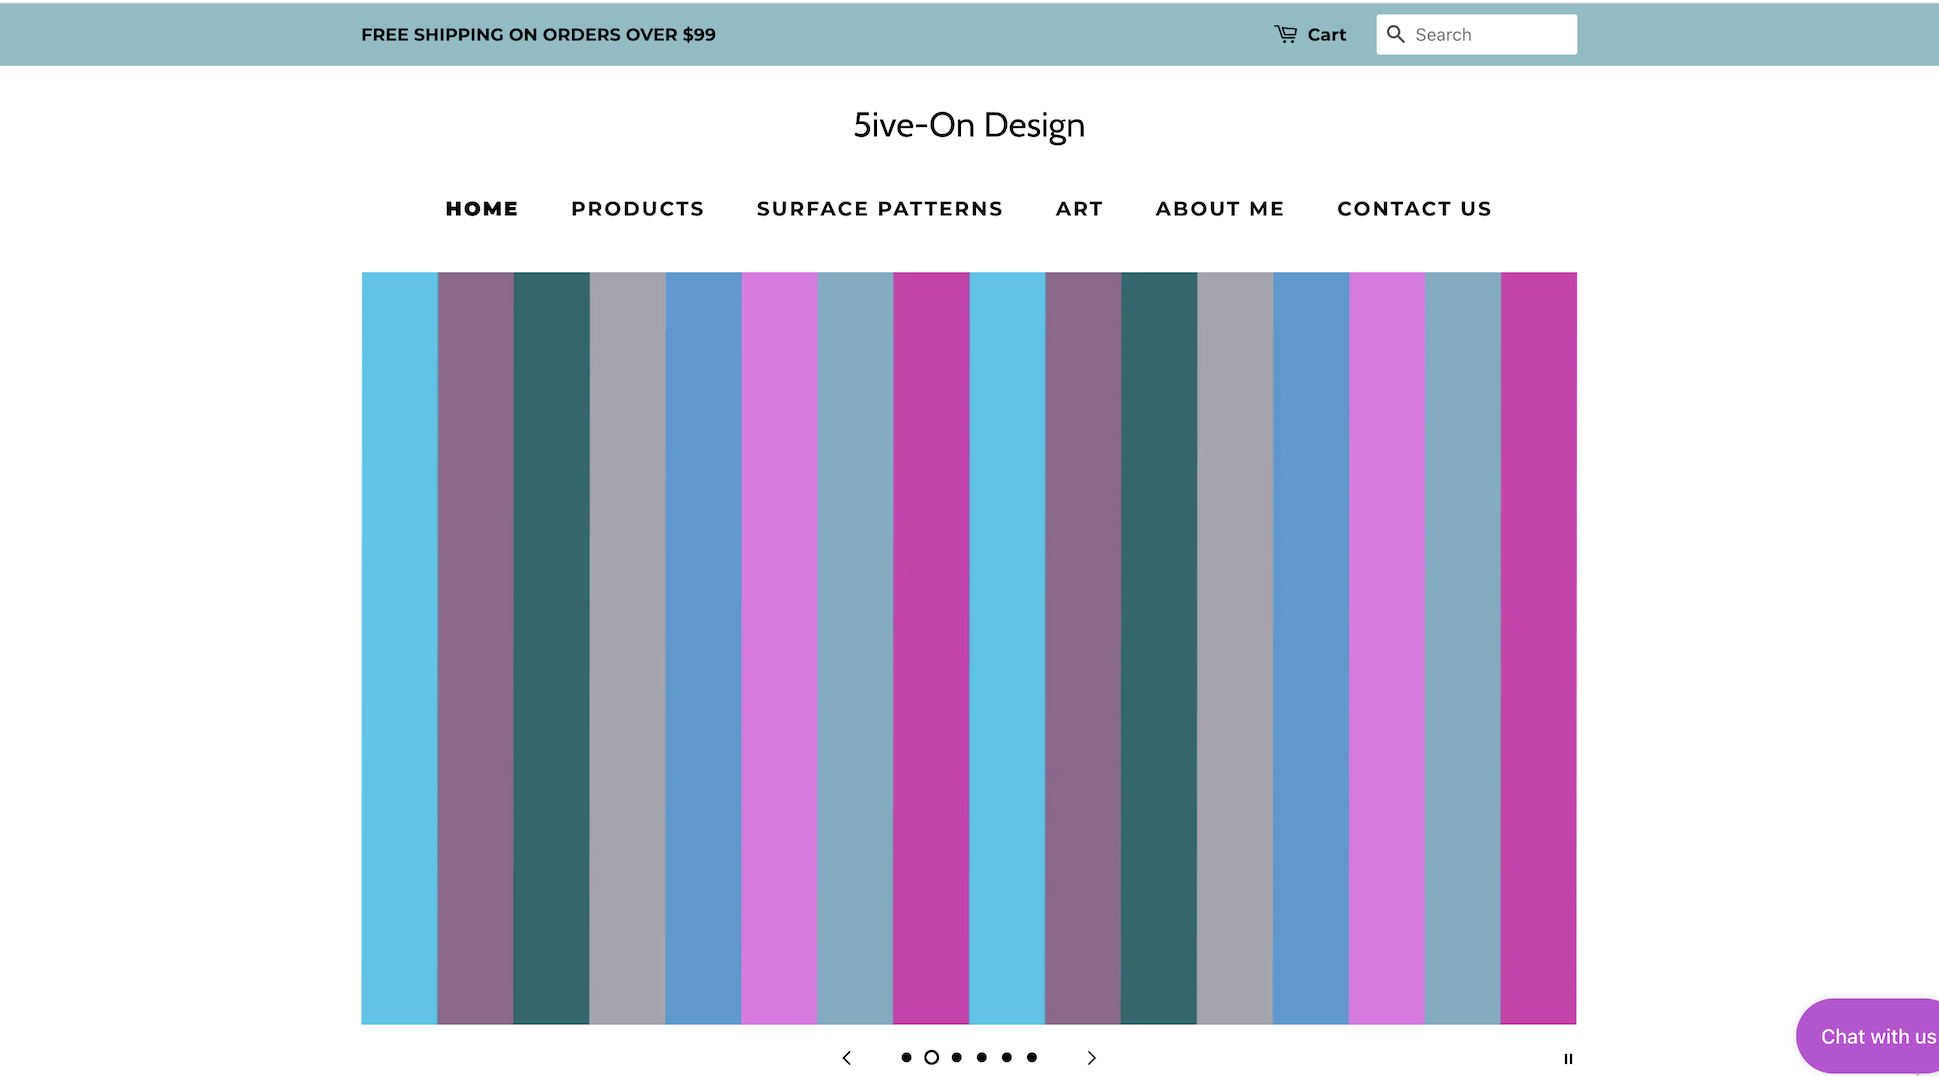Click the shopping cart icon
Image resolution: width=1939 pixels, height=1076 pixels.
[1285, 34]
